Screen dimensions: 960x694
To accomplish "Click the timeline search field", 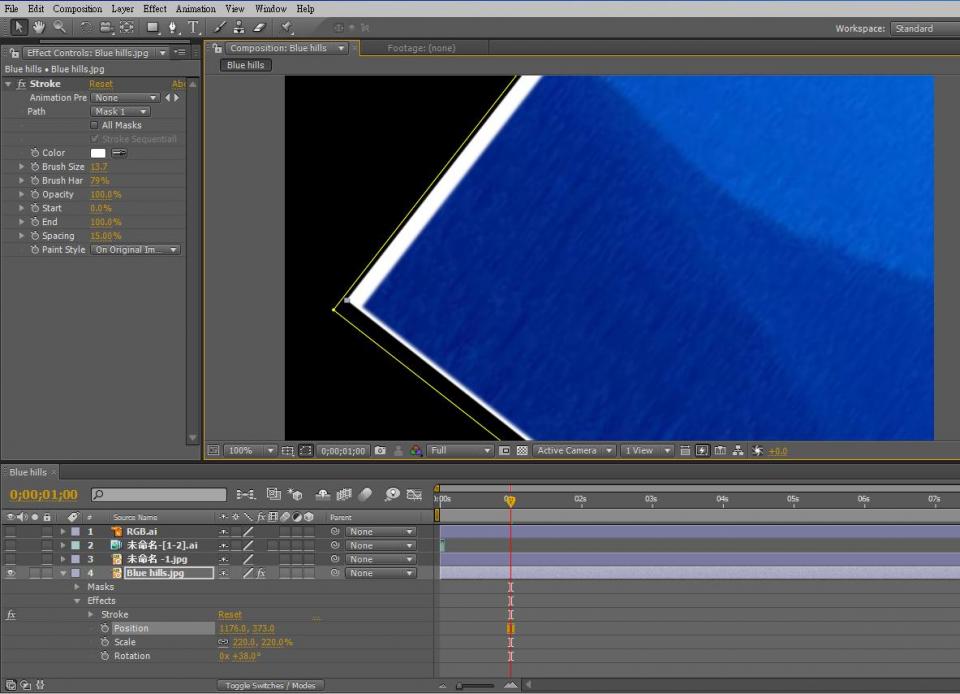I will click(160, 495).
